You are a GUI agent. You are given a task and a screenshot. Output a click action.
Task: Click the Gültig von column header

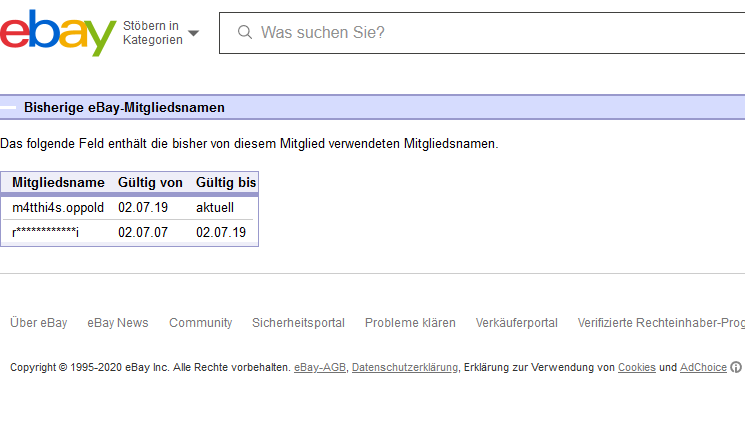click(x=150, y=183)
